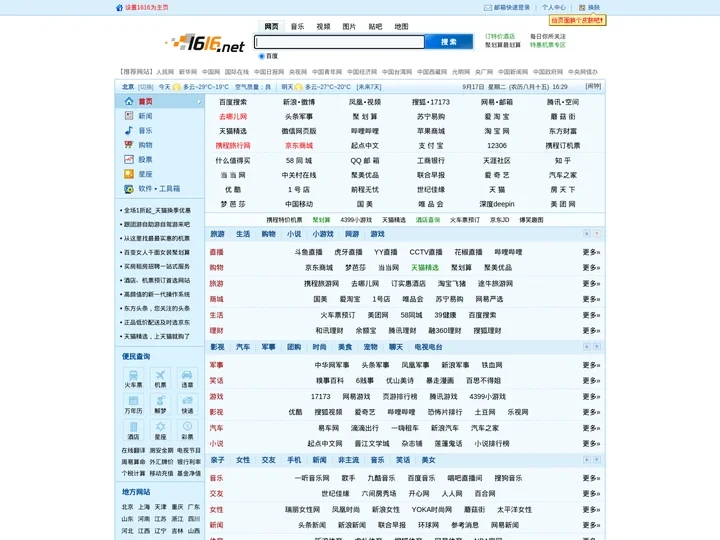720x540 pixels.
Task: Click the 换肤 skin icon in top bar
Action: pos(582,7)
